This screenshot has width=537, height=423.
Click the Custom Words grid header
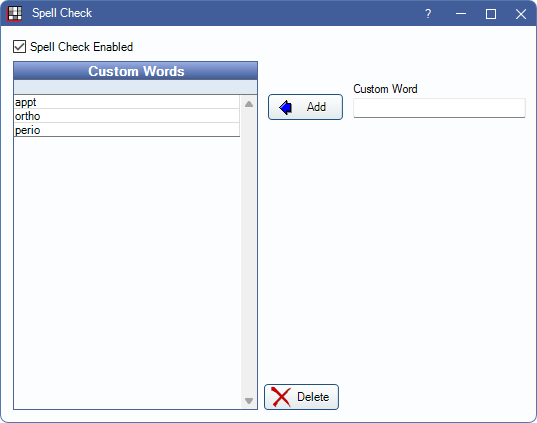click(136, 71)
